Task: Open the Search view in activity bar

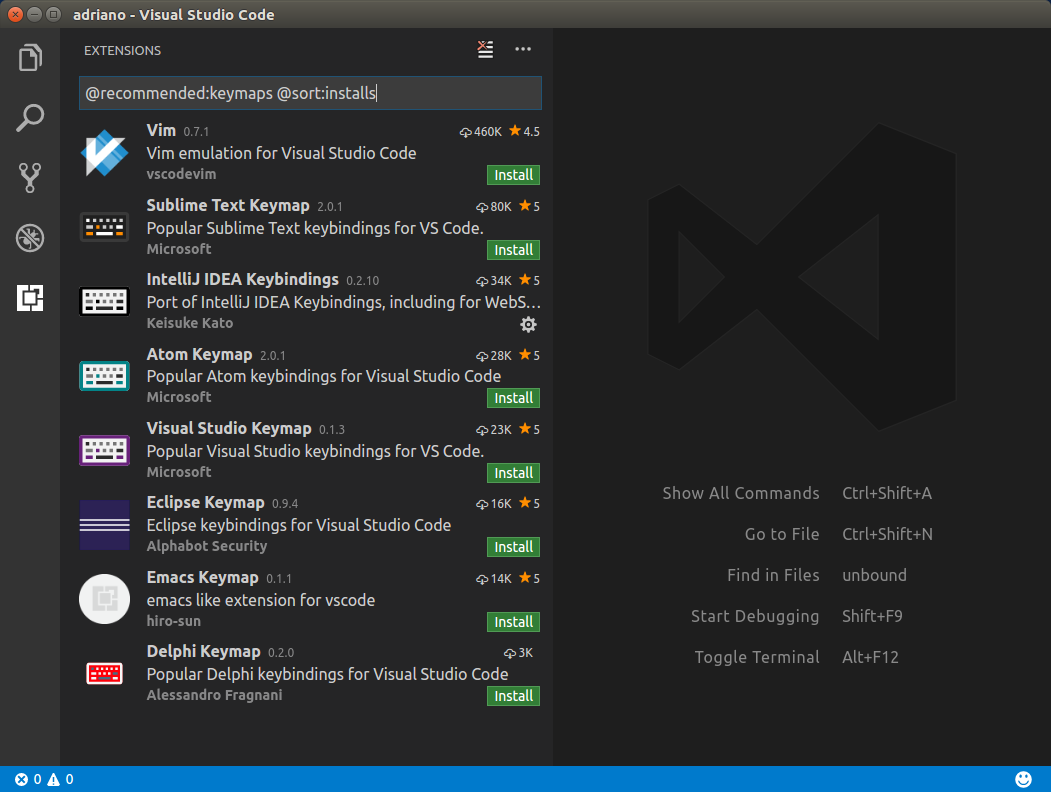Action: click(30, 118)
